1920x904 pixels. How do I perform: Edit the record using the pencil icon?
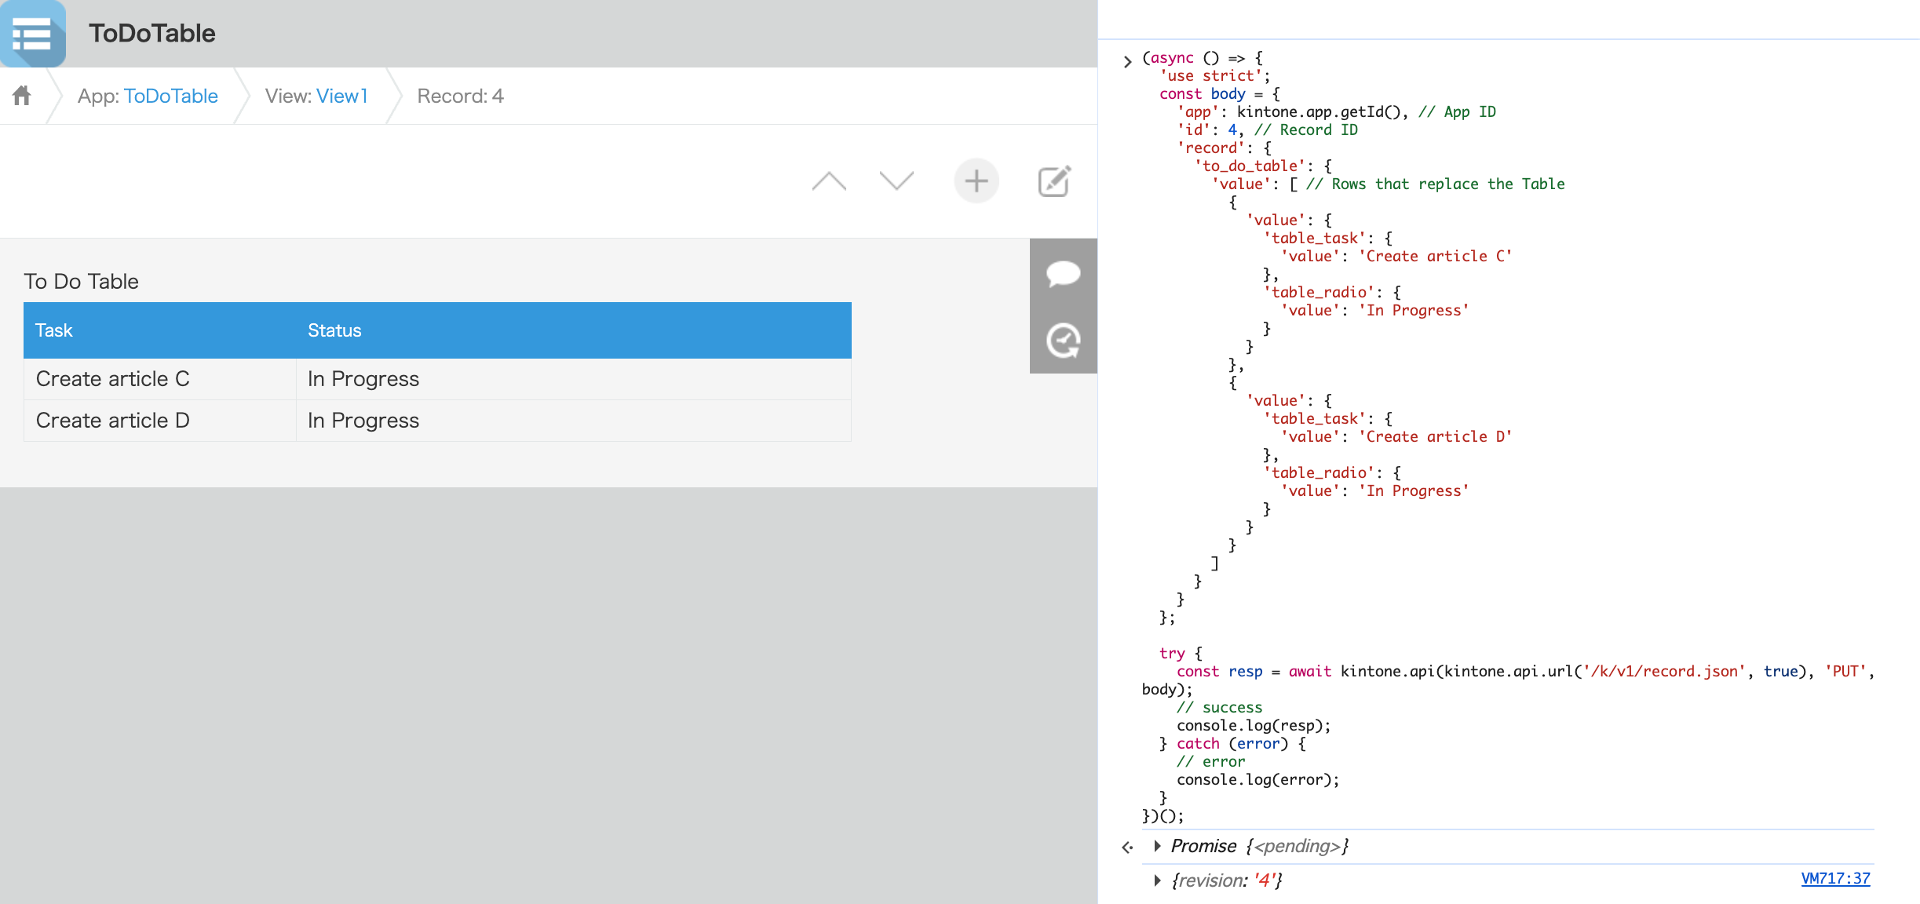pos(1054,181)
